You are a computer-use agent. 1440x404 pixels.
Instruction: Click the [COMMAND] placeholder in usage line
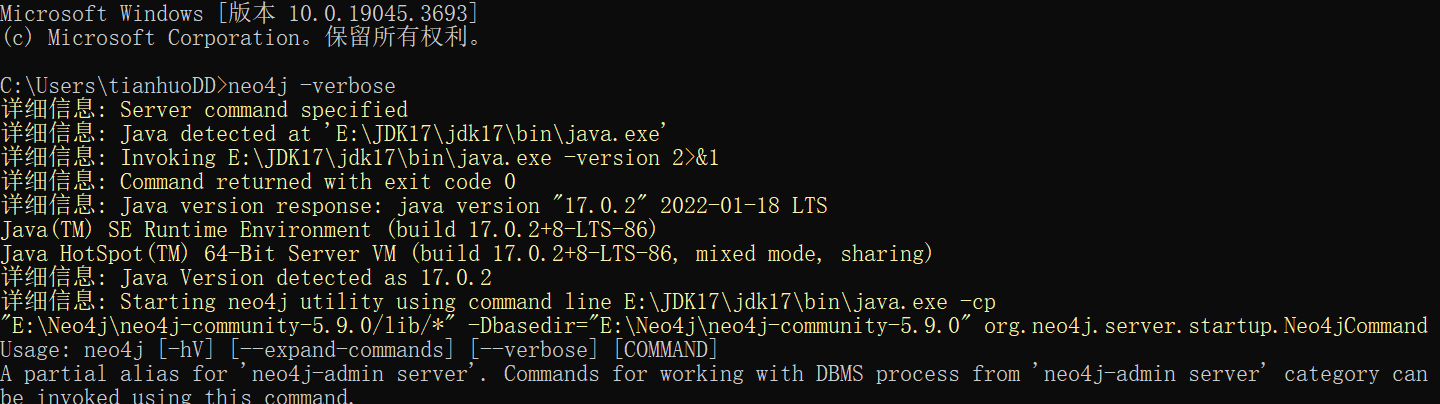[x=665, y=350]
